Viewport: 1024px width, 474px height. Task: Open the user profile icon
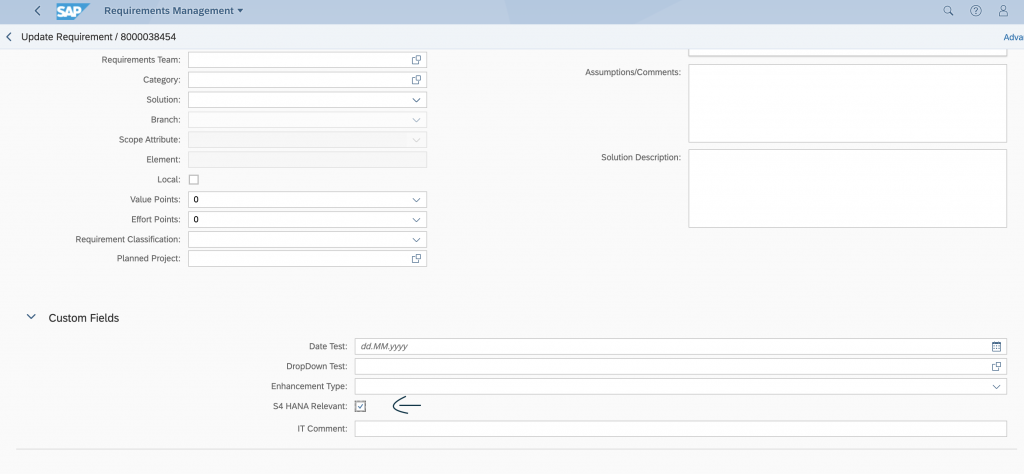coord(1003,10)
